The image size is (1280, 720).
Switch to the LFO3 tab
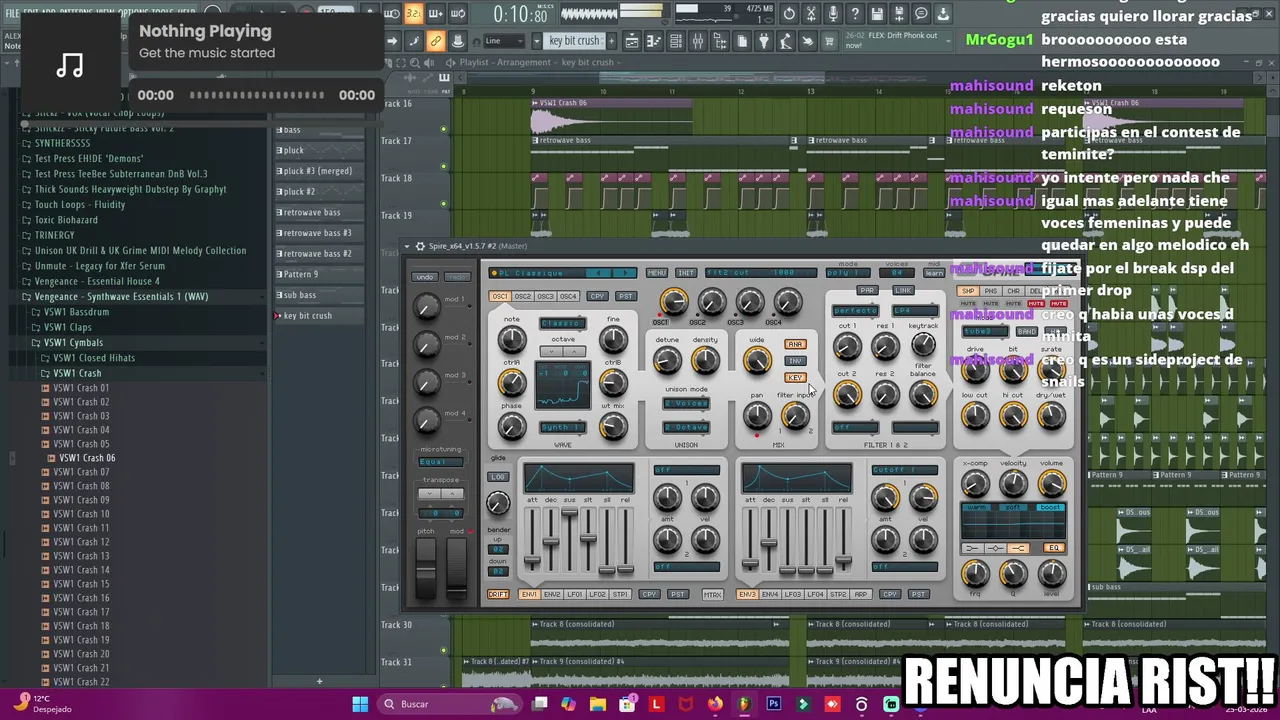(x=793, y=594)
